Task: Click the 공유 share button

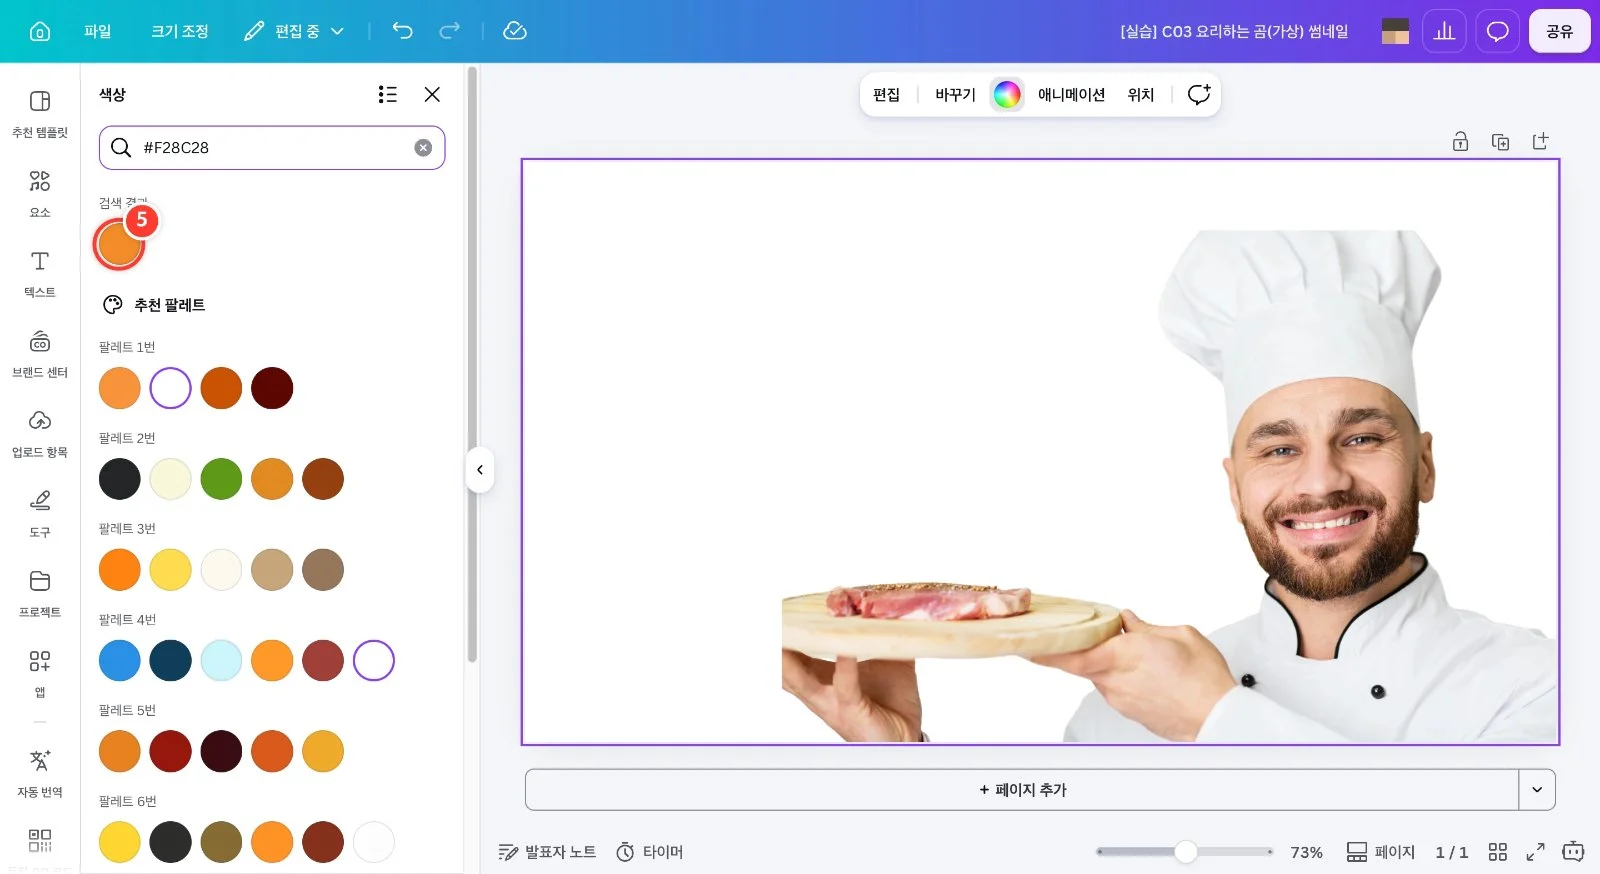Action: coord(1559,31)
